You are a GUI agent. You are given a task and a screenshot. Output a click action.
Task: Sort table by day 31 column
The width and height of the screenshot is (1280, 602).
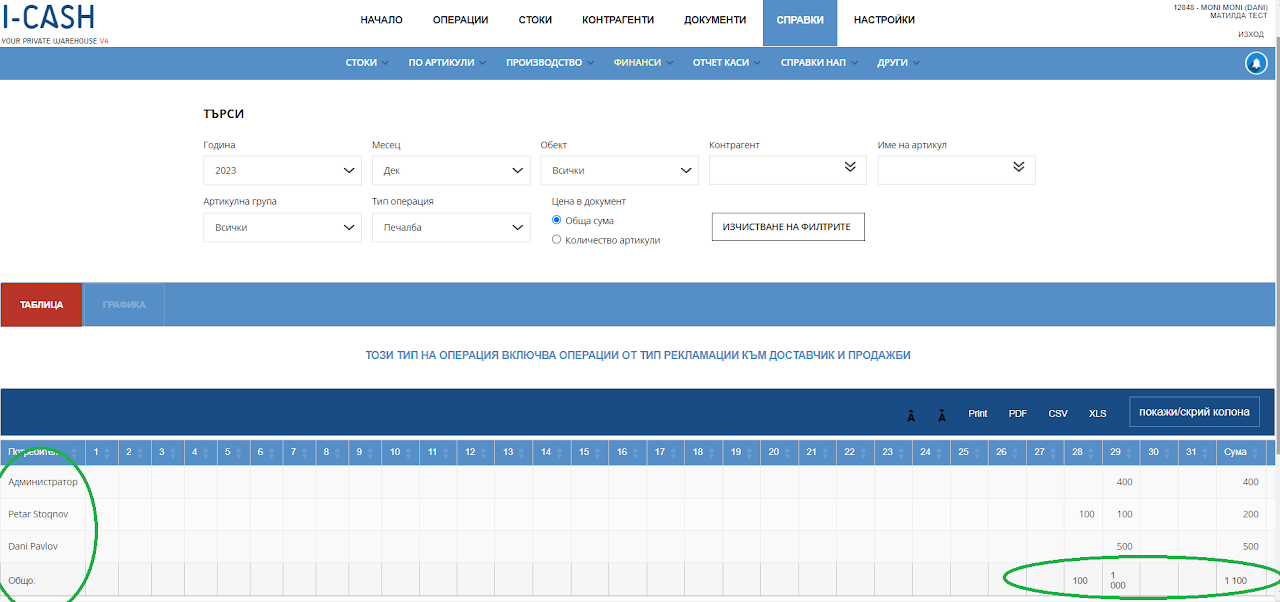pyautogui.click(x=1197, y=452)
